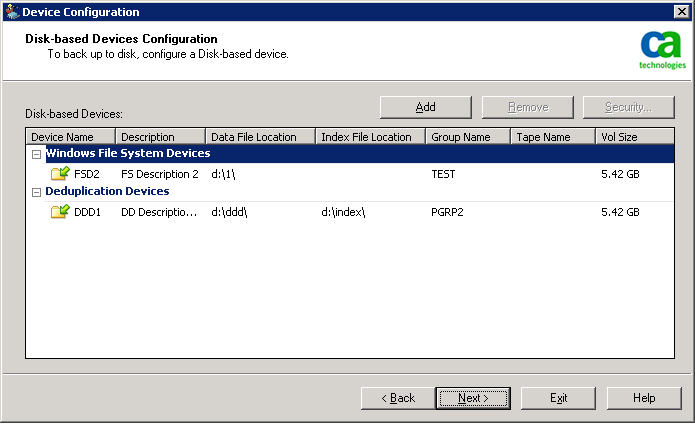695x424 pixels.
Task: Collapse the Windows File System Devices group
Action: pyautogui.click(x=37, y=154)
